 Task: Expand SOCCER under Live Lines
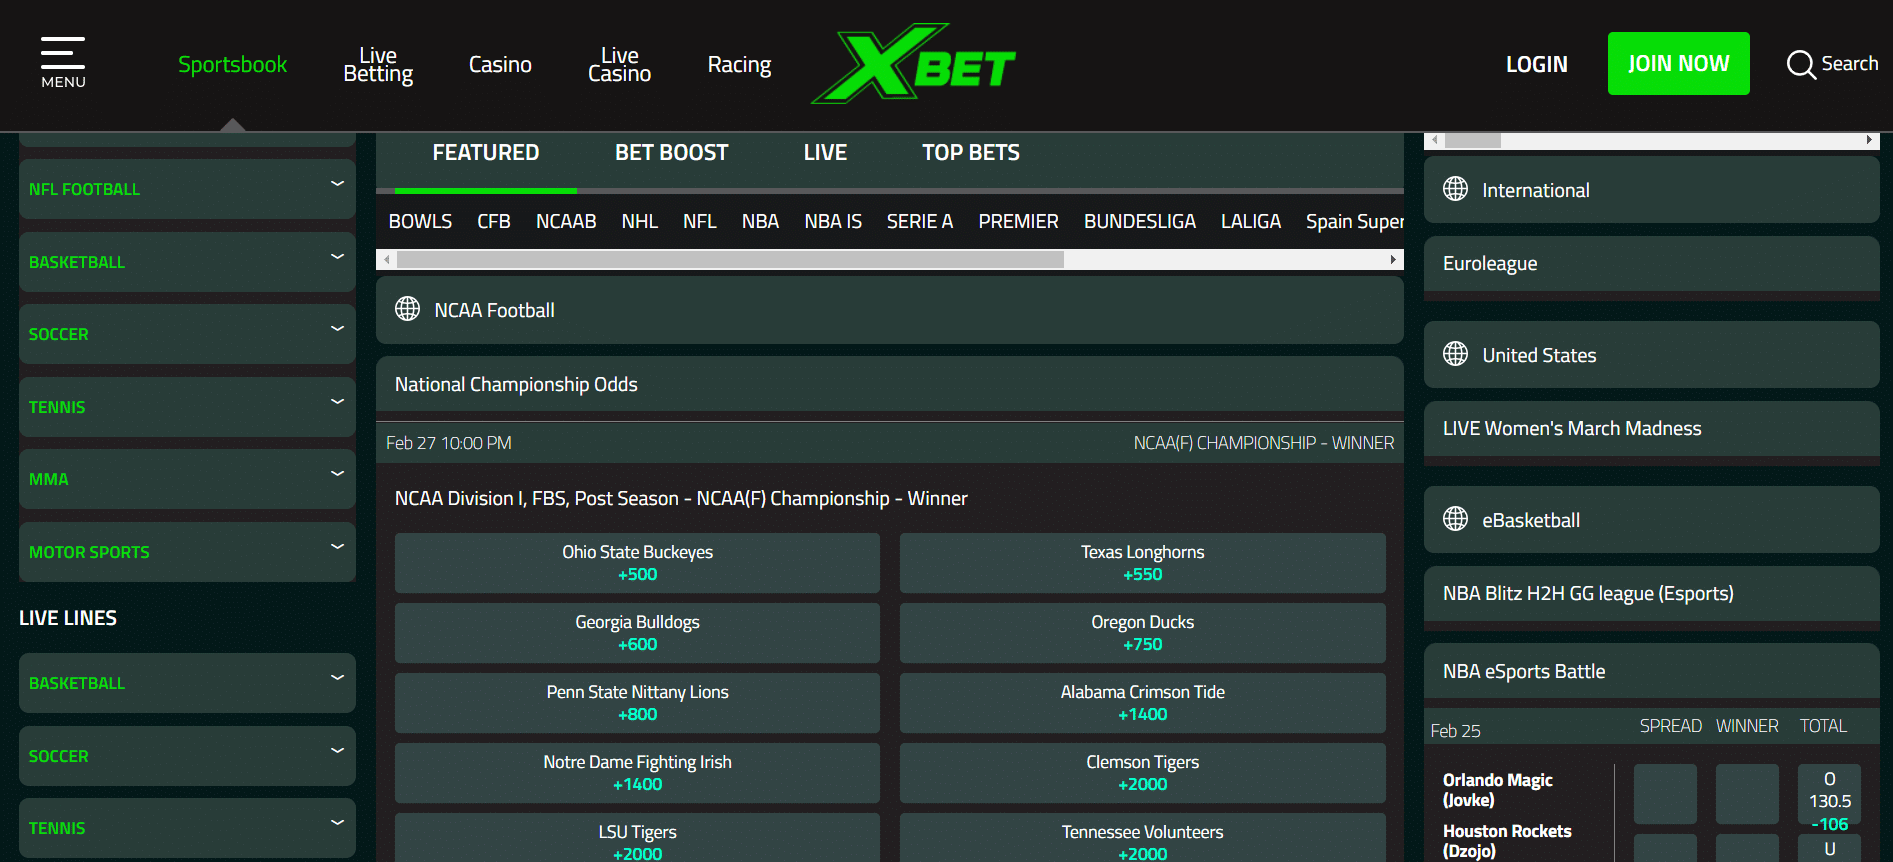(187, 756)
